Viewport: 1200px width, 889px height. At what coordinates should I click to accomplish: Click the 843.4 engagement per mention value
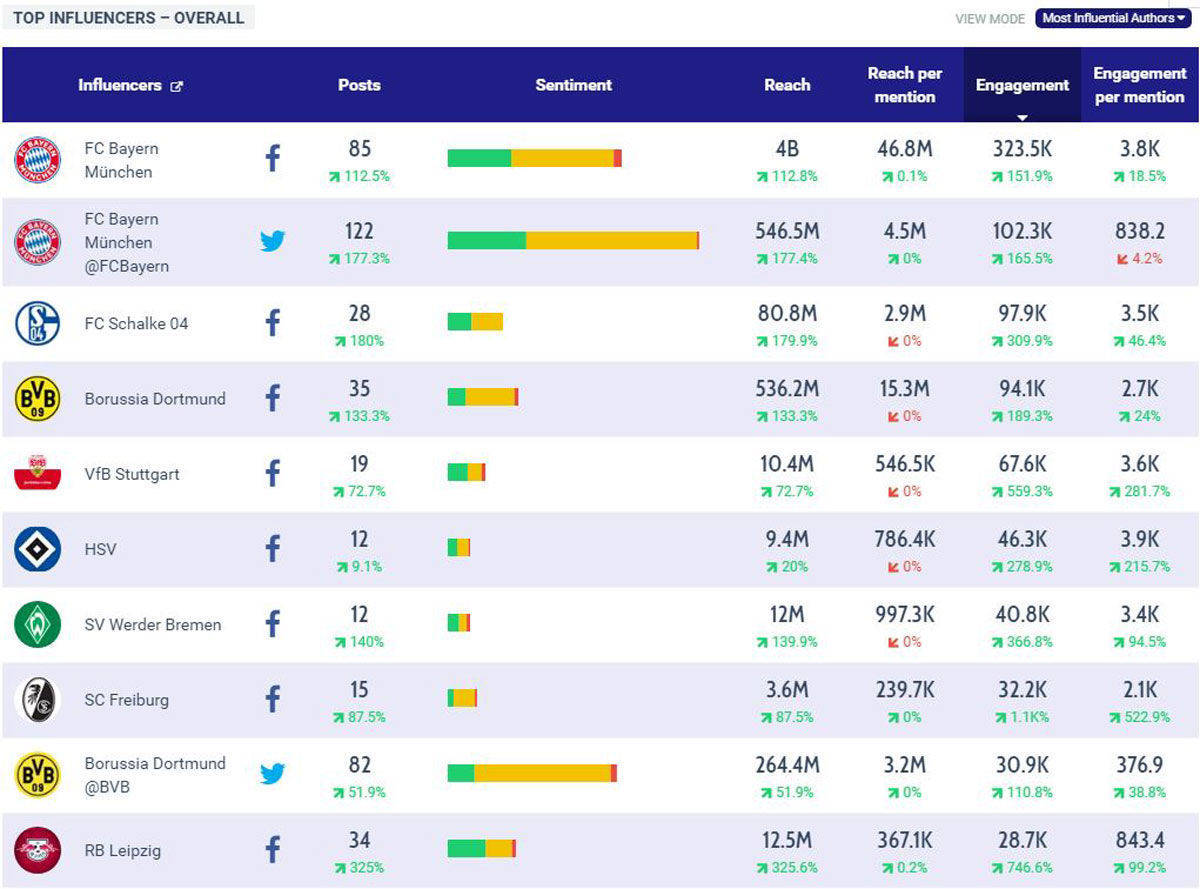(x=1140, y=840)
